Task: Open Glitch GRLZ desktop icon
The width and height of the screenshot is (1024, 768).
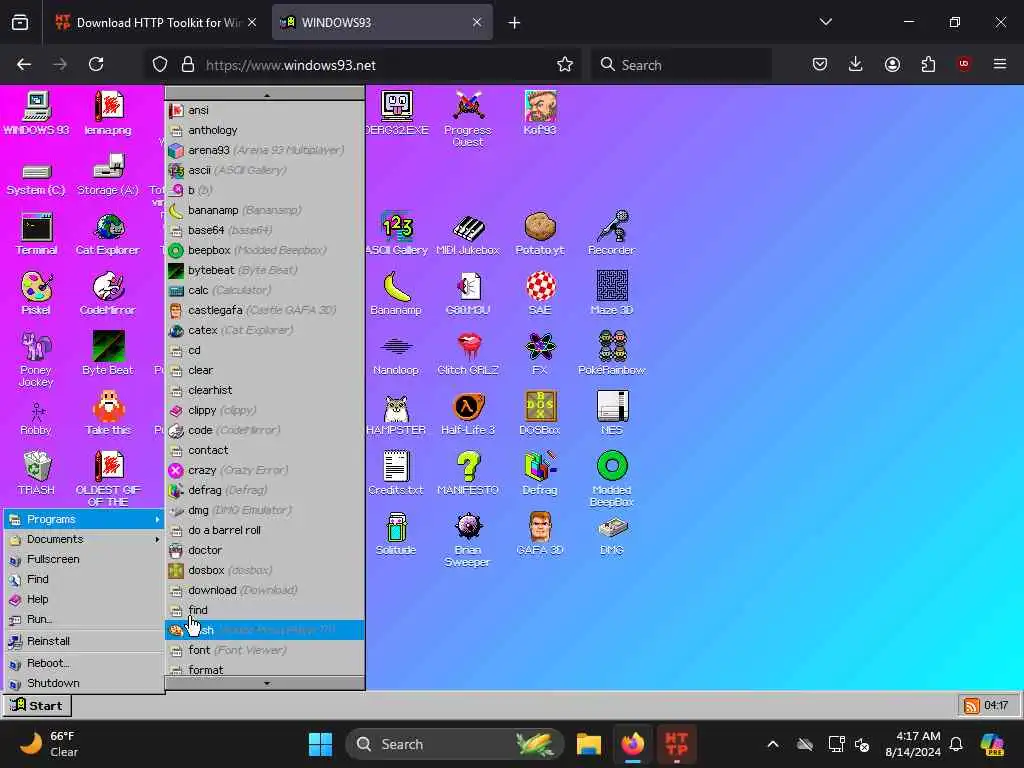Action: pos(468,353)
